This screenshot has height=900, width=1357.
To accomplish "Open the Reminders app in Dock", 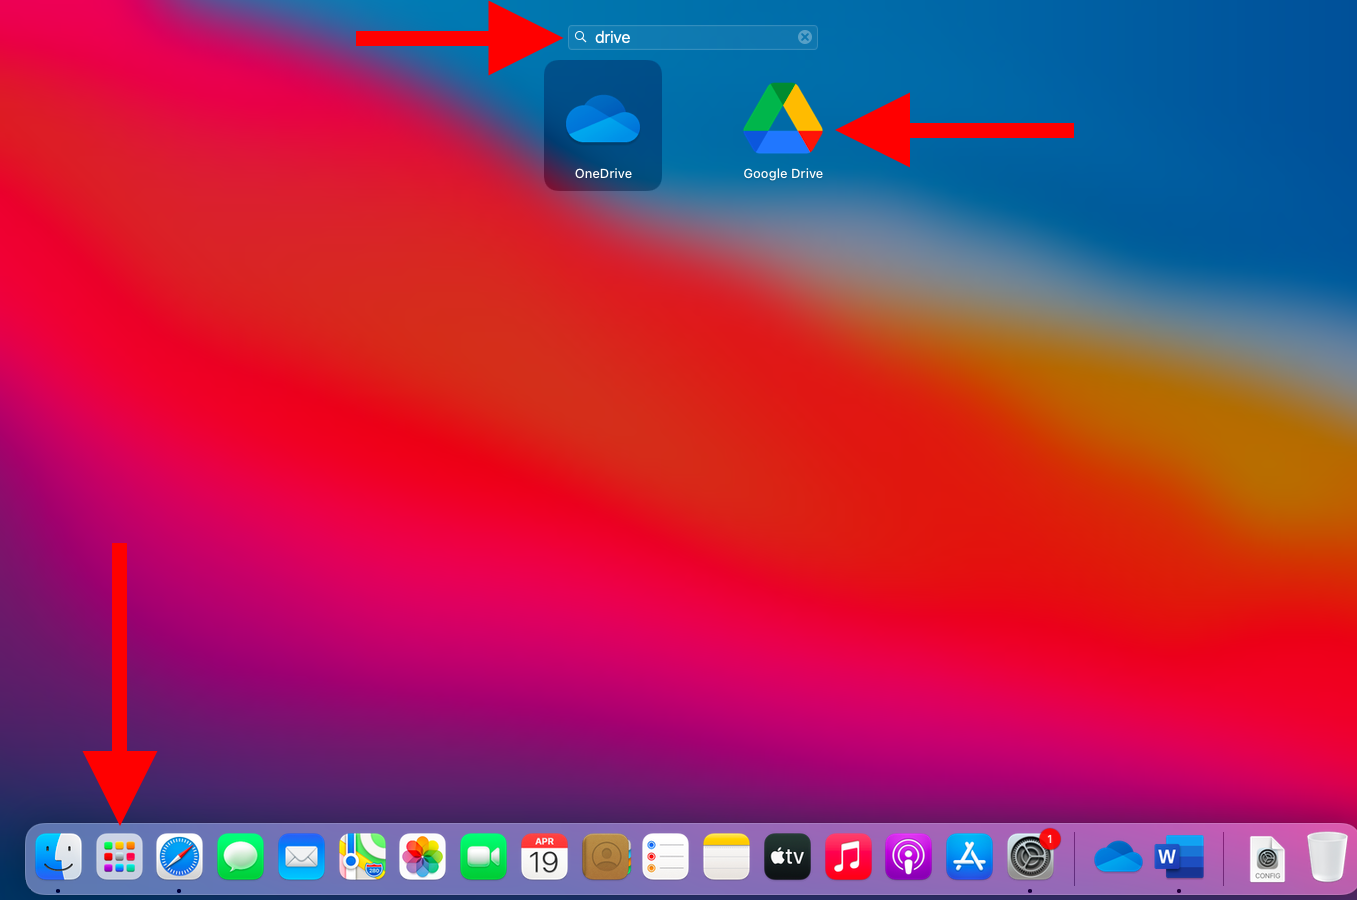I will (666, 857).
